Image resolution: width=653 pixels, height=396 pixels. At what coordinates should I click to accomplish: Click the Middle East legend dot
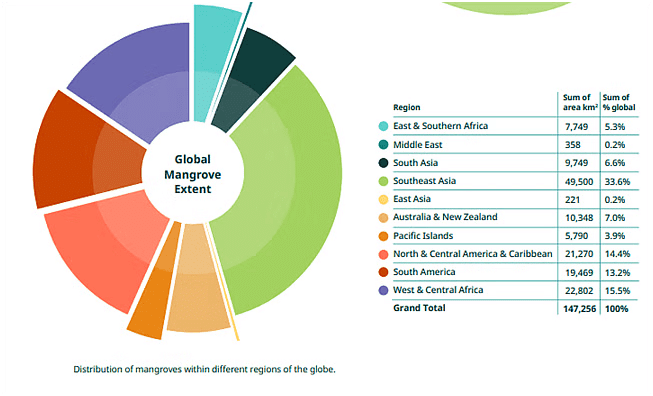(x=383, y=144)
